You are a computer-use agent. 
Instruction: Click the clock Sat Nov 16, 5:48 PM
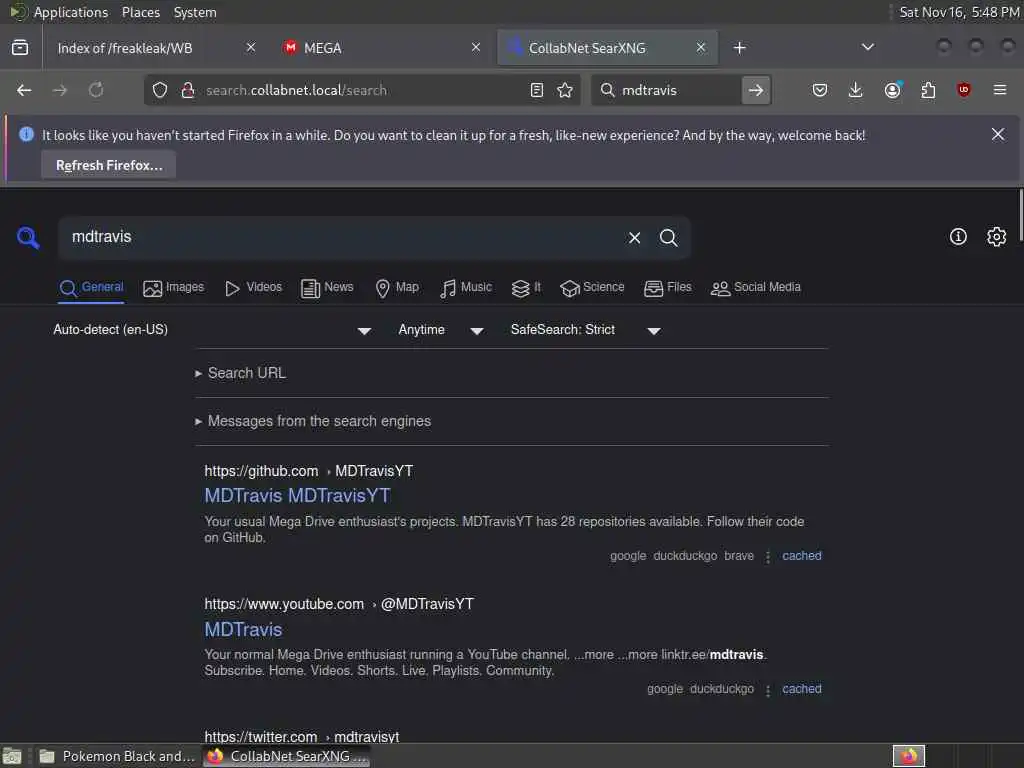(x=959, y=12)
